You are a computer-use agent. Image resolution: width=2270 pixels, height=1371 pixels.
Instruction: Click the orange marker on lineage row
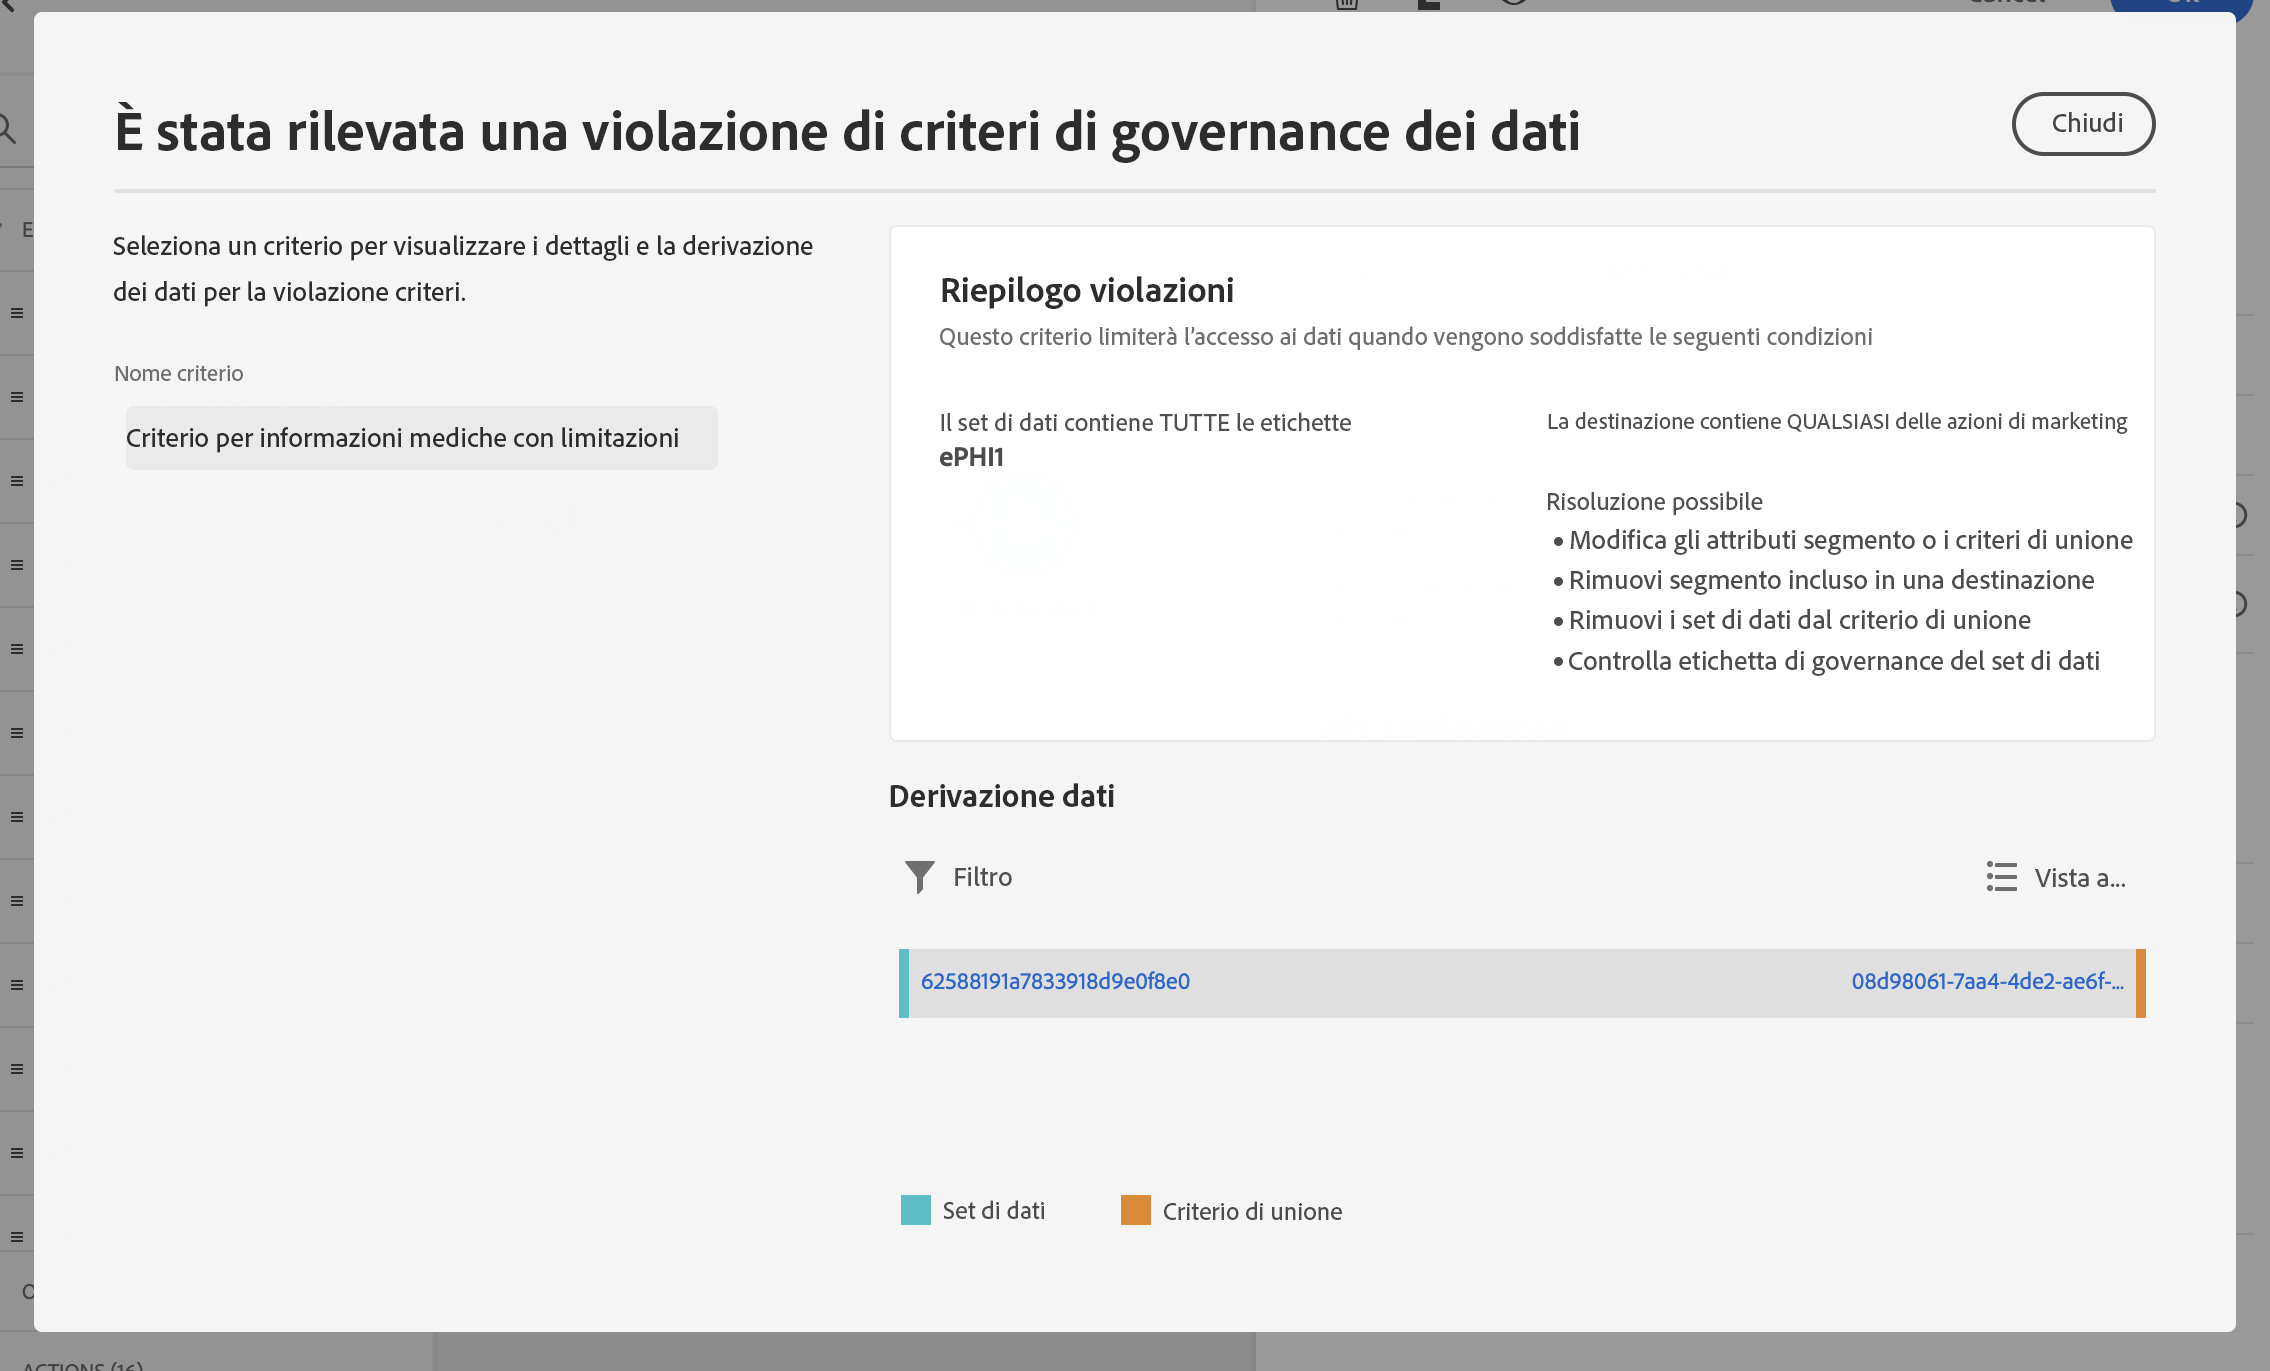[2141, 983]
